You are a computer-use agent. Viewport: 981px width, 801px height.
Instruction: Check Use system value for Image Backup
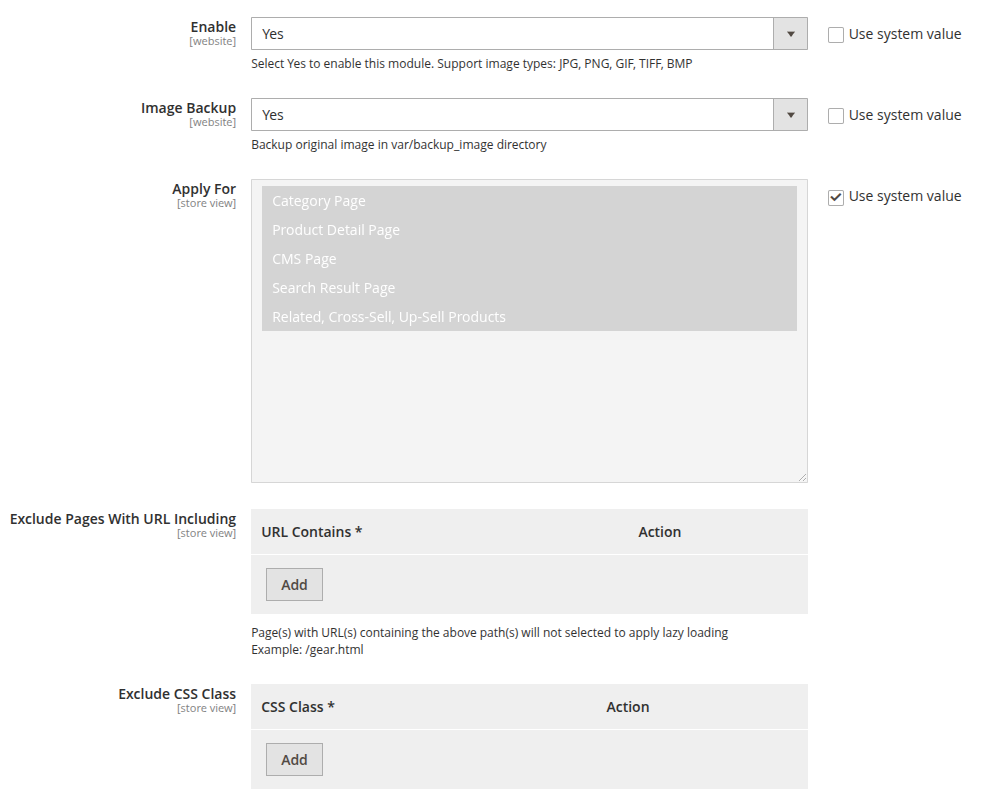pyautogui.click(x=836, y=116)
